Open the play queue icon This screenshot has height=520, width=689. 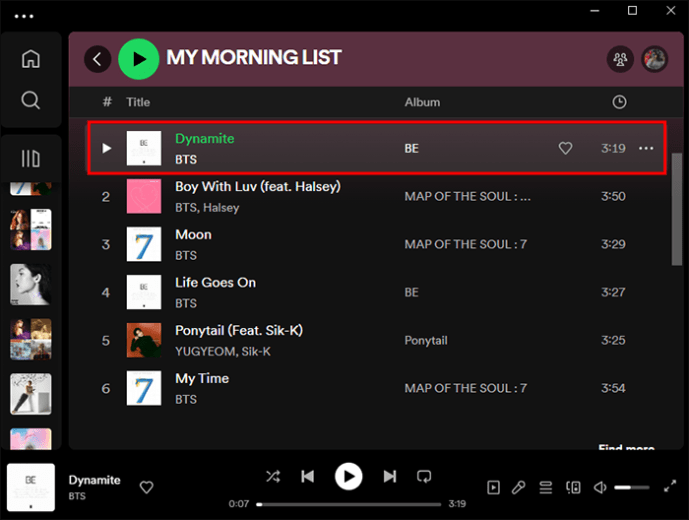[546, 487]
